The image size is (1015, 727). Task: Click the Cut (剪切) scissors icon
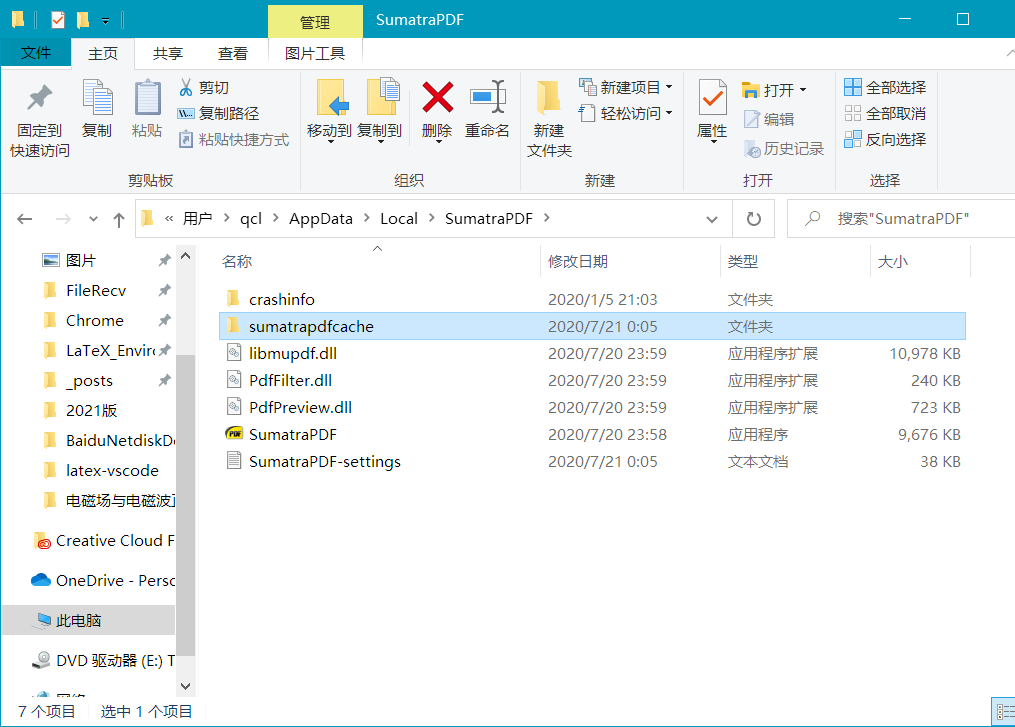pos(186,87)
